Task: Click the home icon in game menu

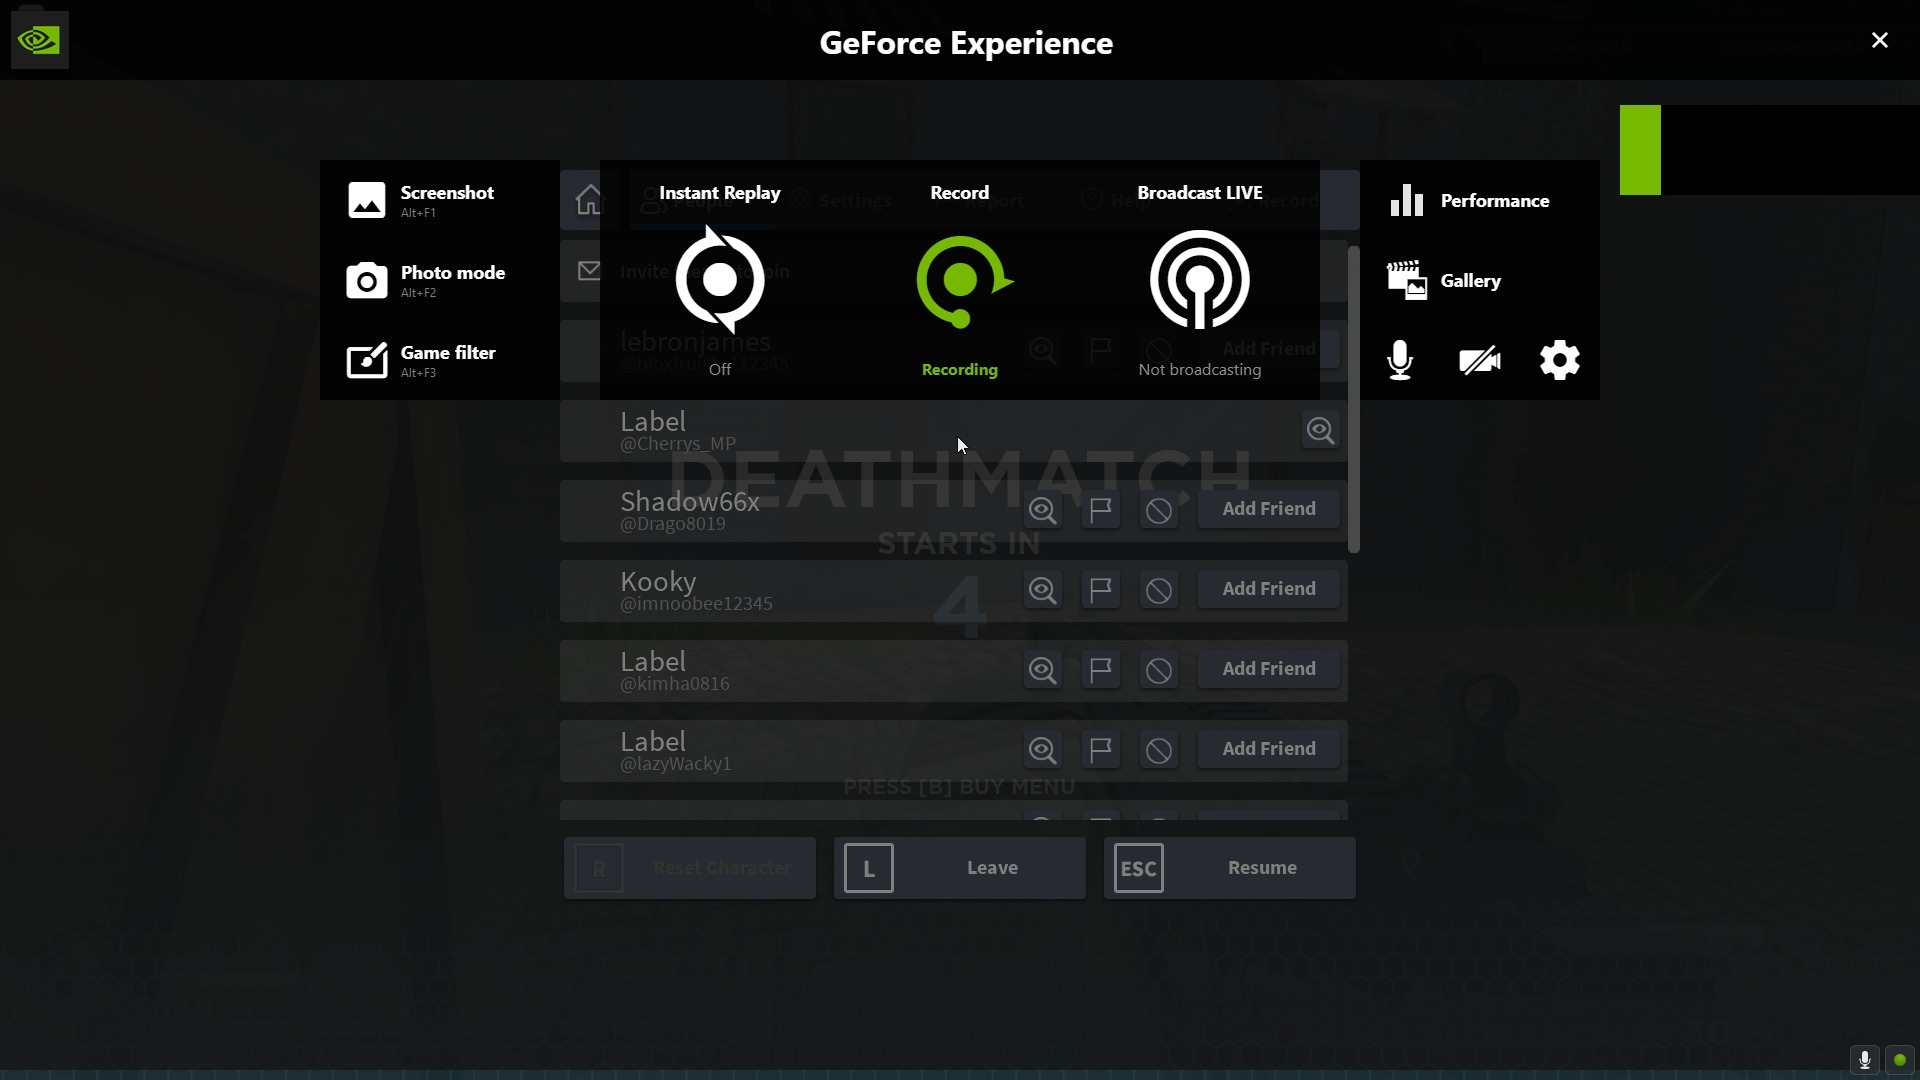Action: 589,200
